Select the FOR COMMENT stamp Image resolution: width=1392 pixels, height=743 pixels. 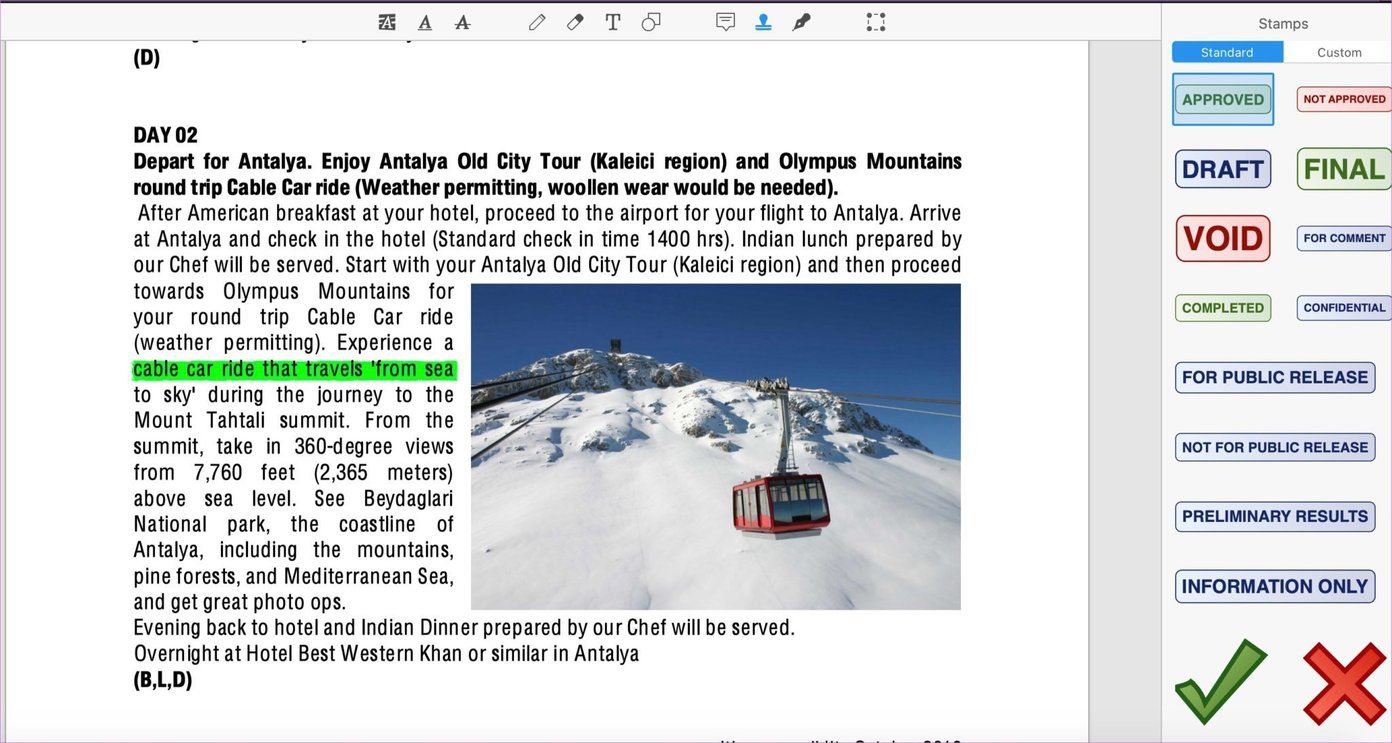point(1344,238)
